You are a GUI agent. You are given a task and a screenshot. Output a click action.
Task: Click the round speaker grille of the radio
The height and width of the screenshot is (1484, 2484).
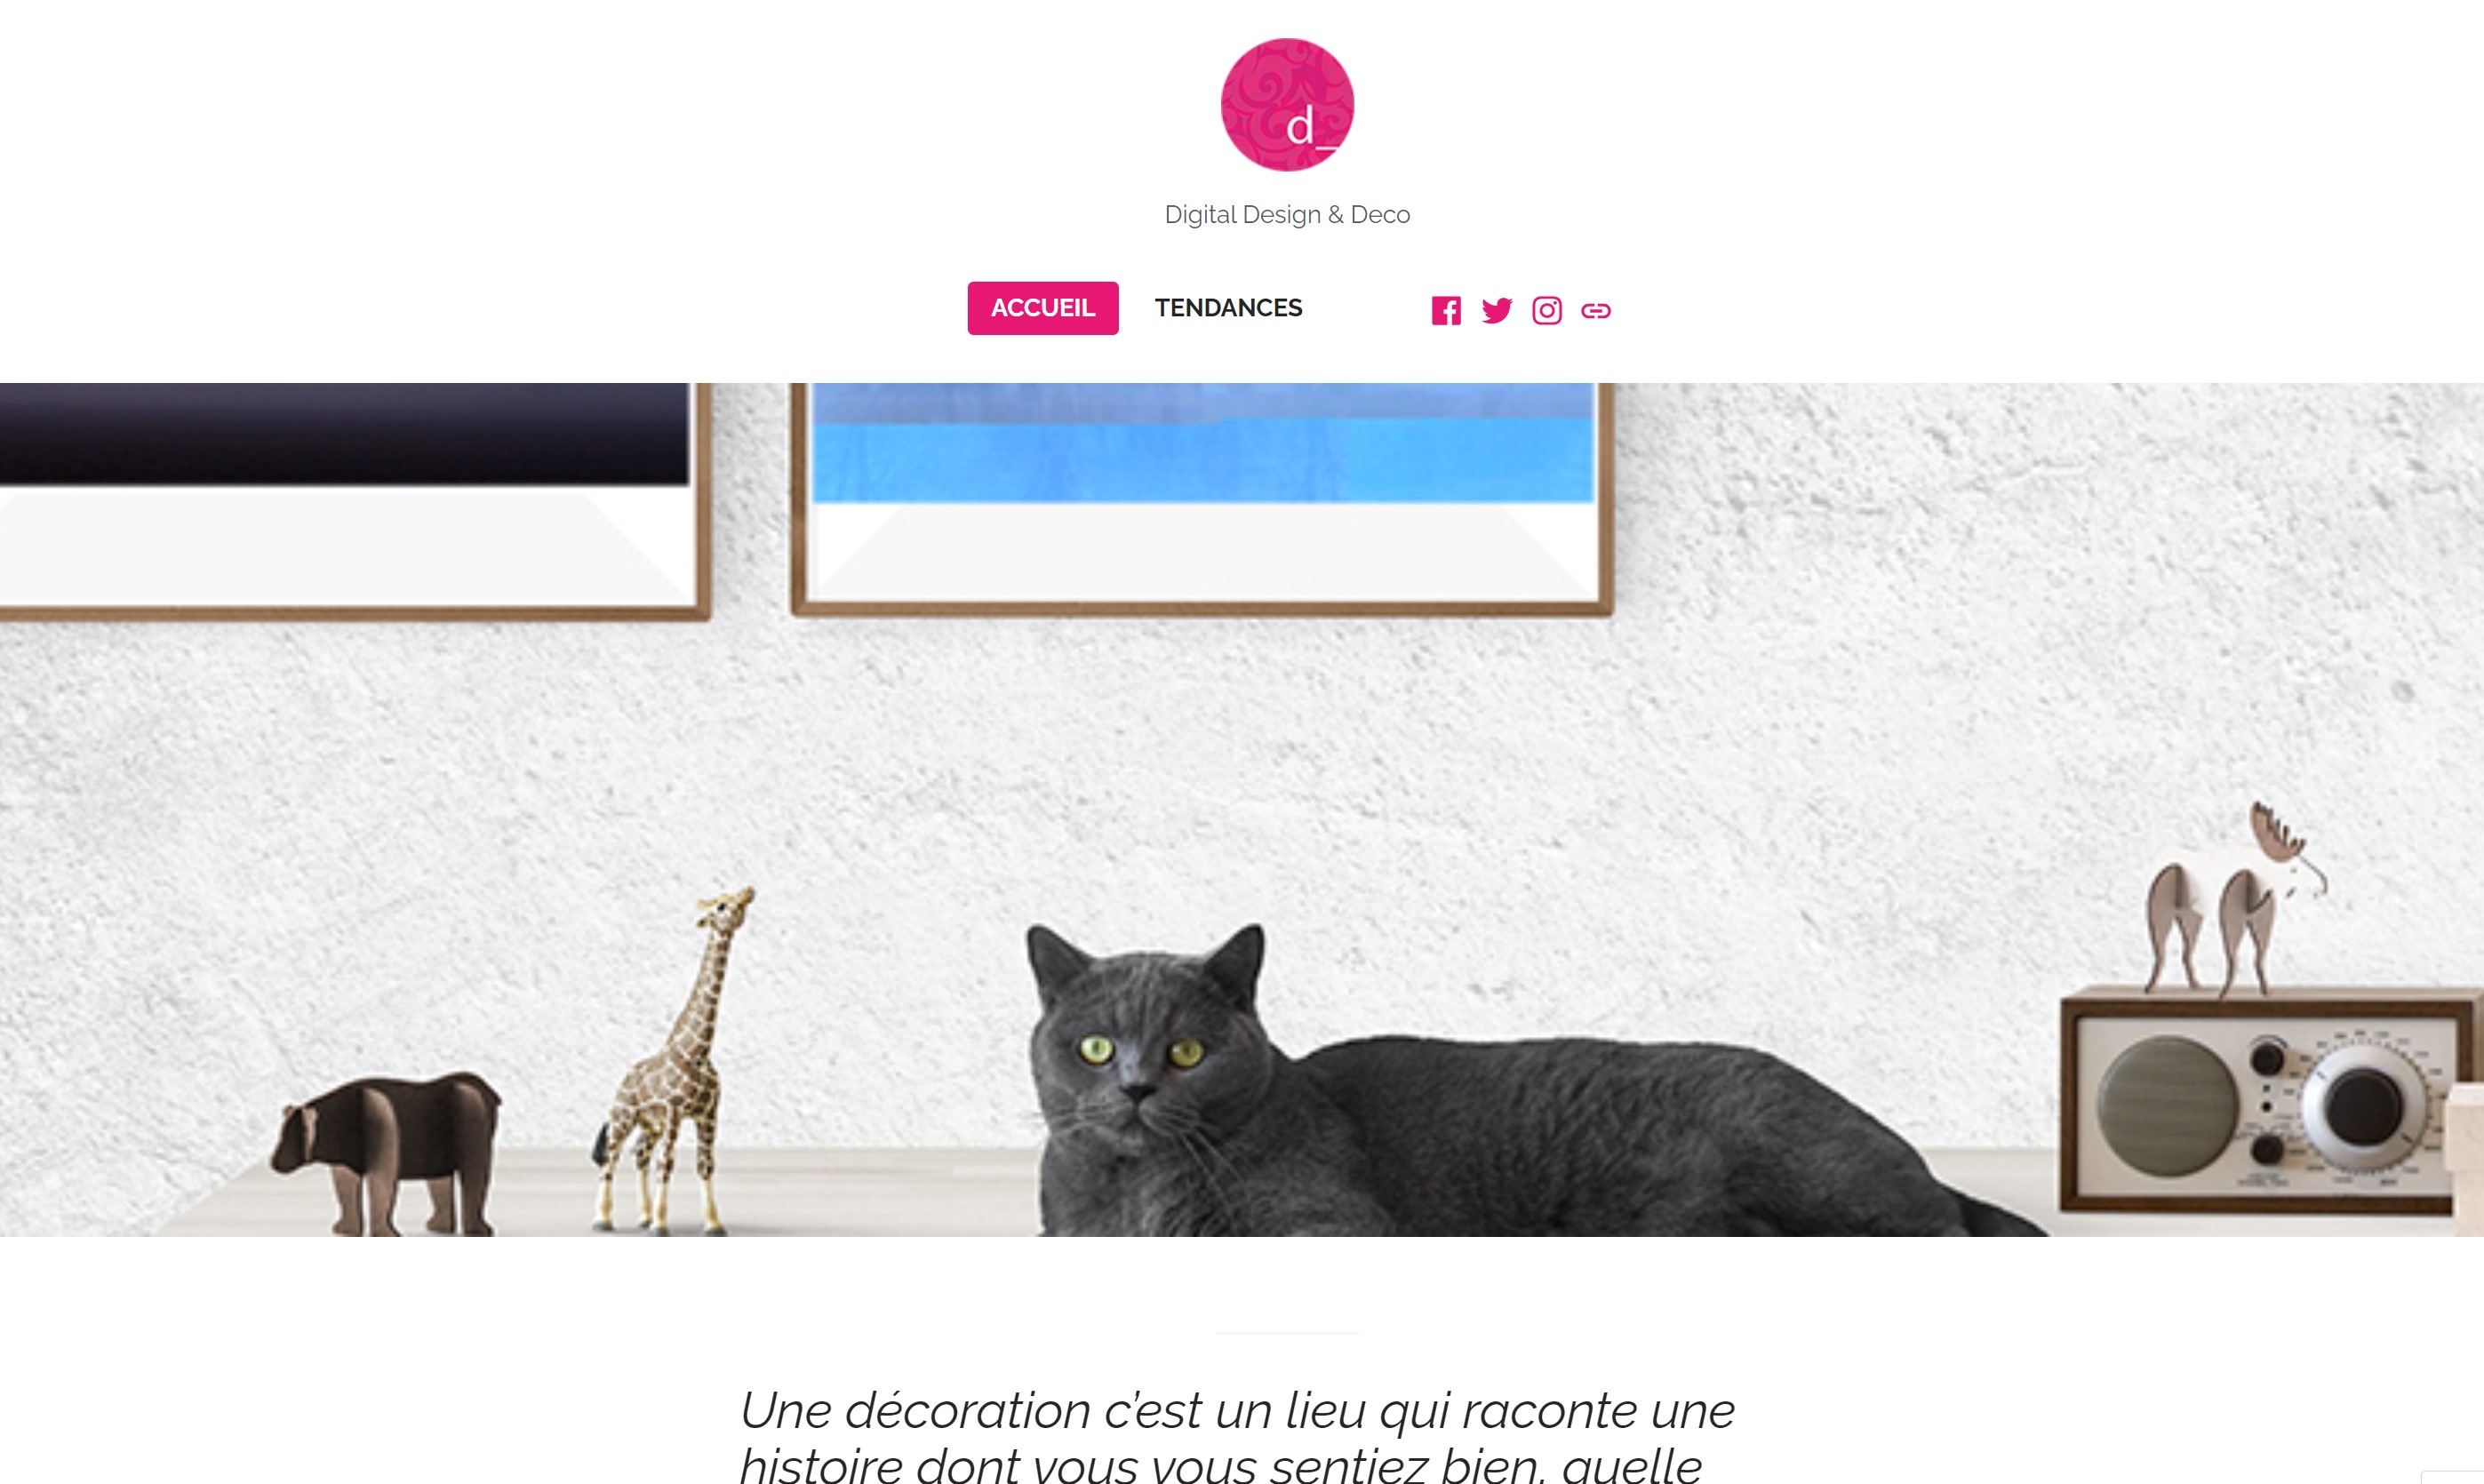pyautogui.click(x=2166, y=1106)
